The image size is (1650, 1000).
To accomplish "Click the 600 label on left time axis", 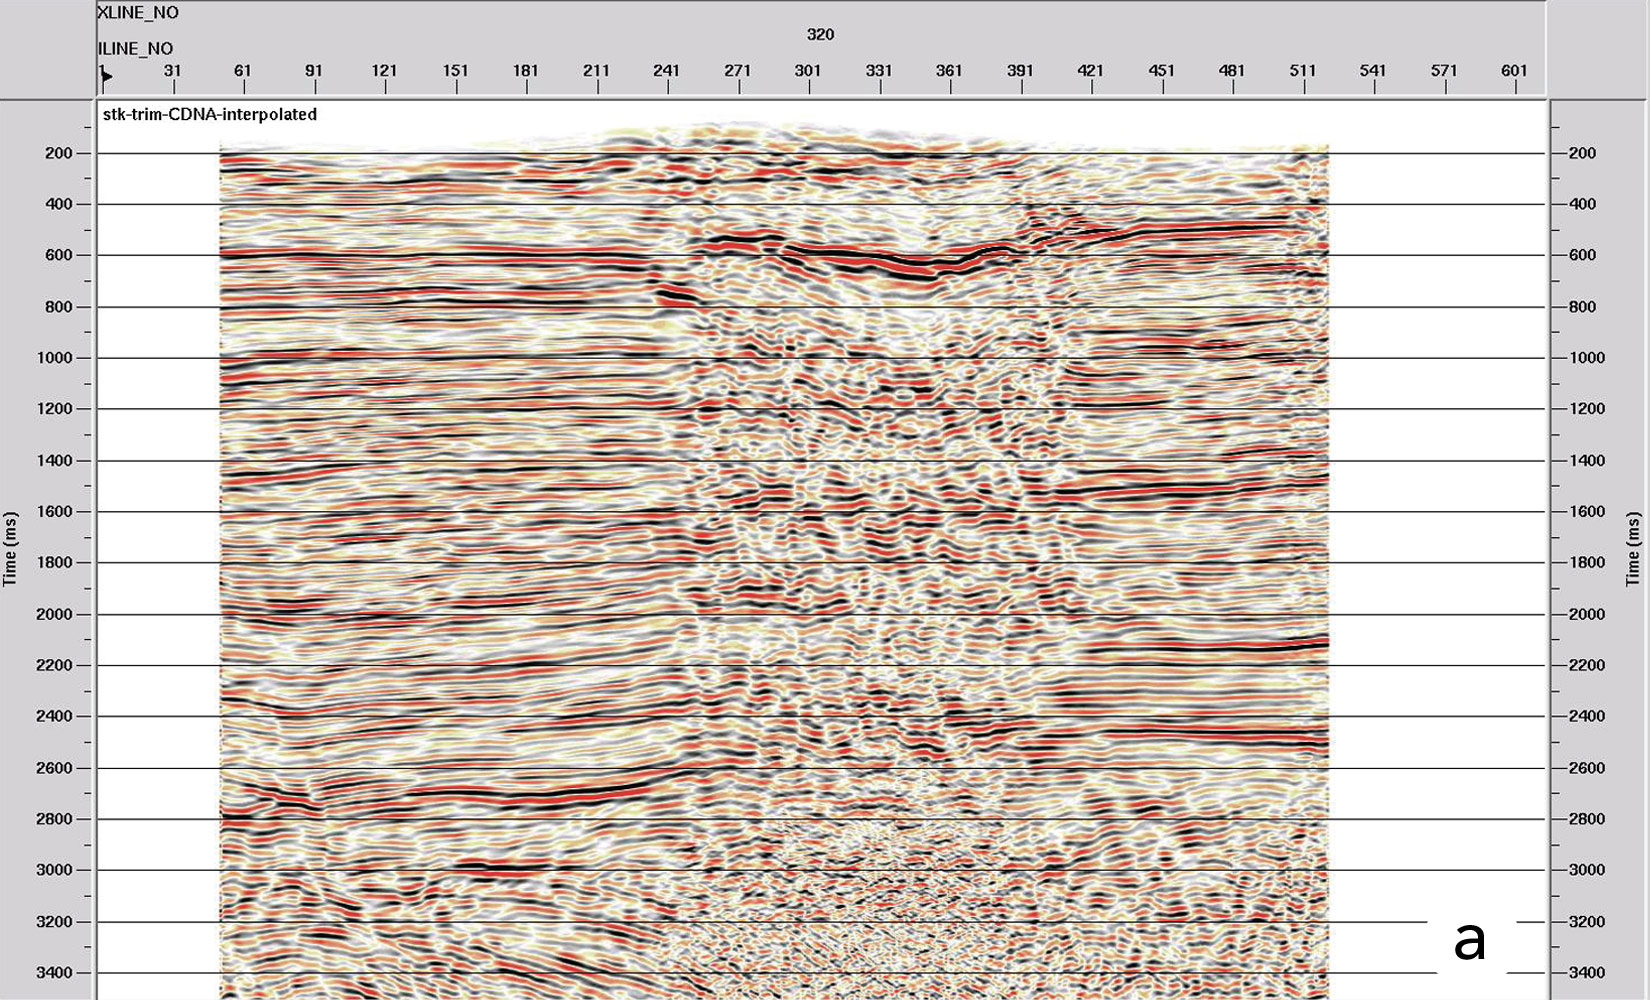I will point(59,255).
